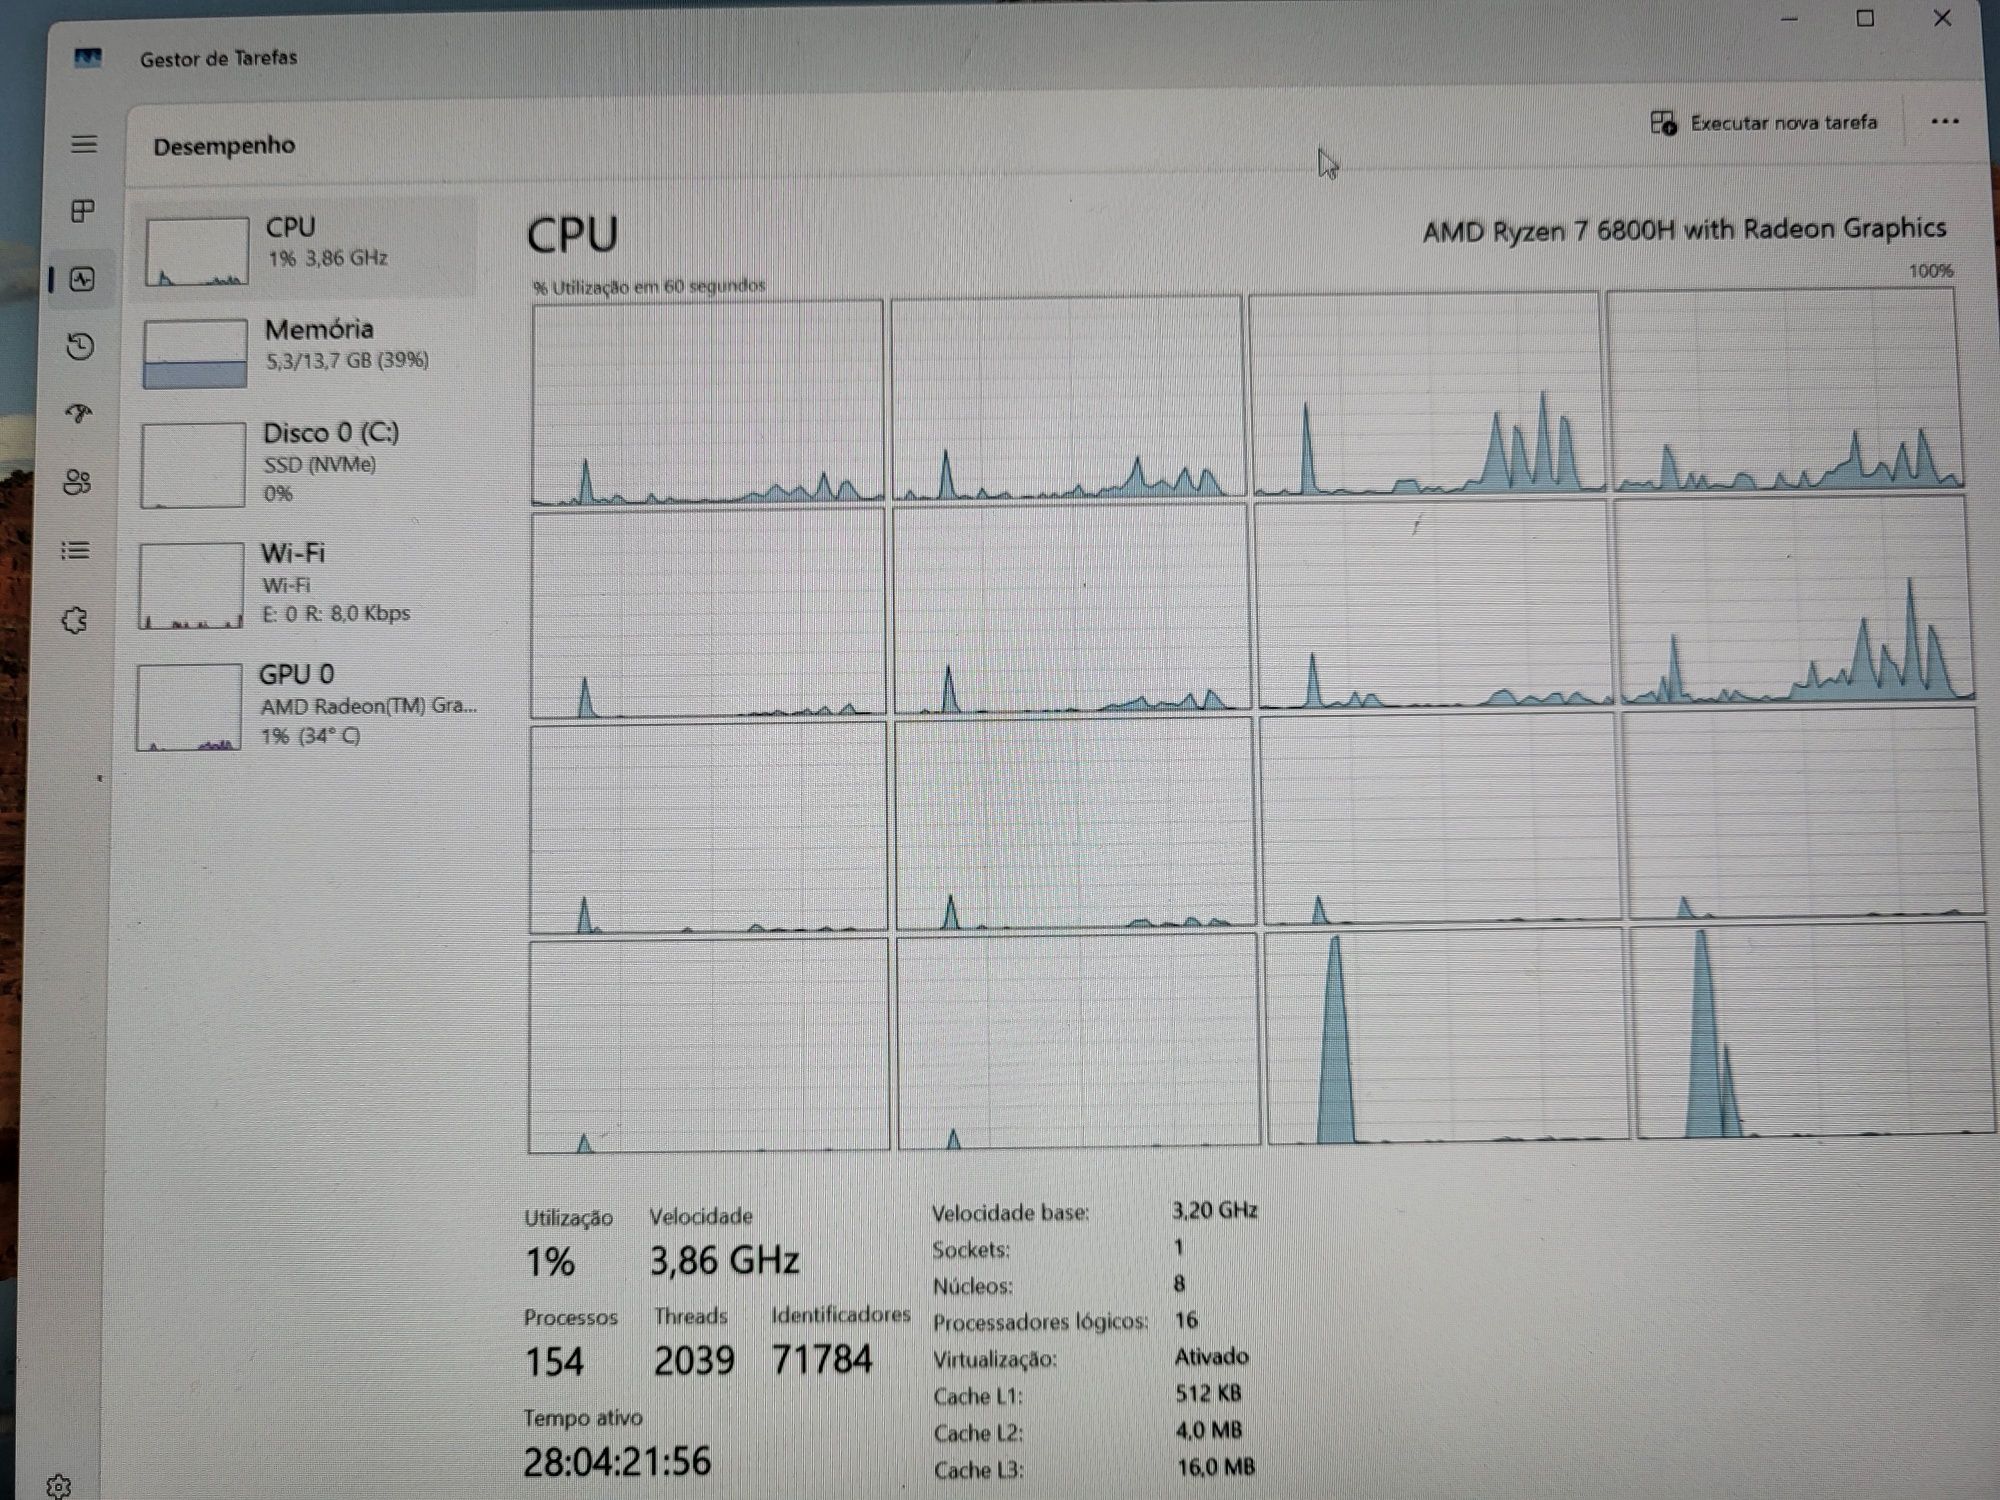Open the App history page icon
Screen dimensions: 2000x1500
click(81, 346)
